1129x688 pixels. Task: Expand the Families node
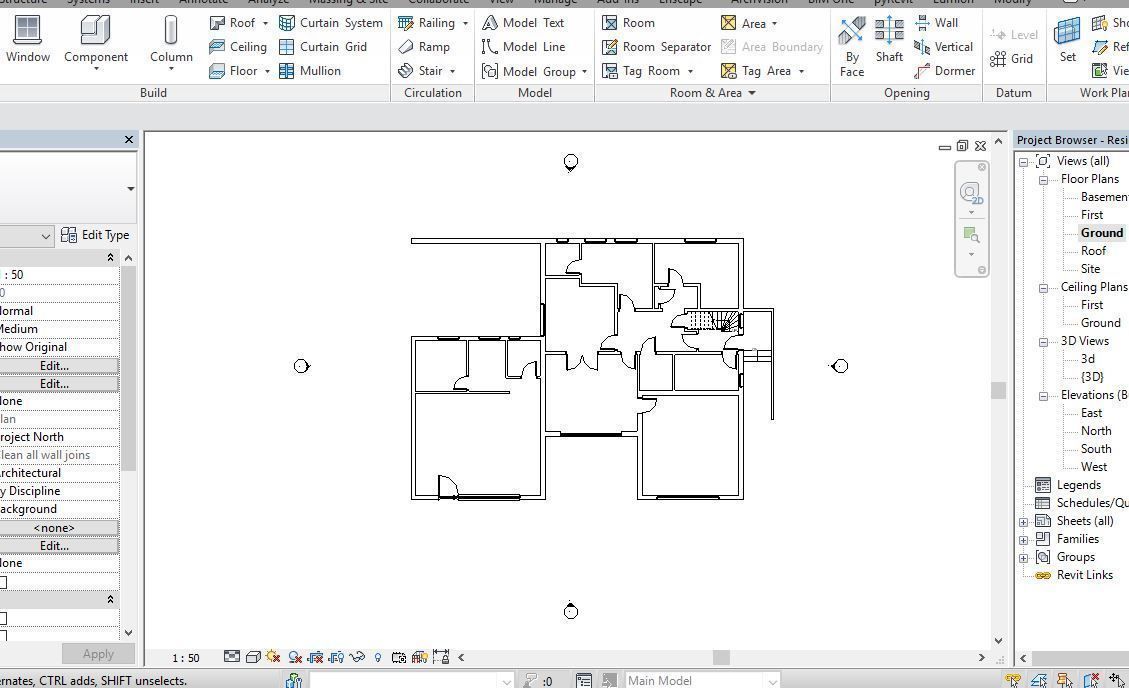1023,540
